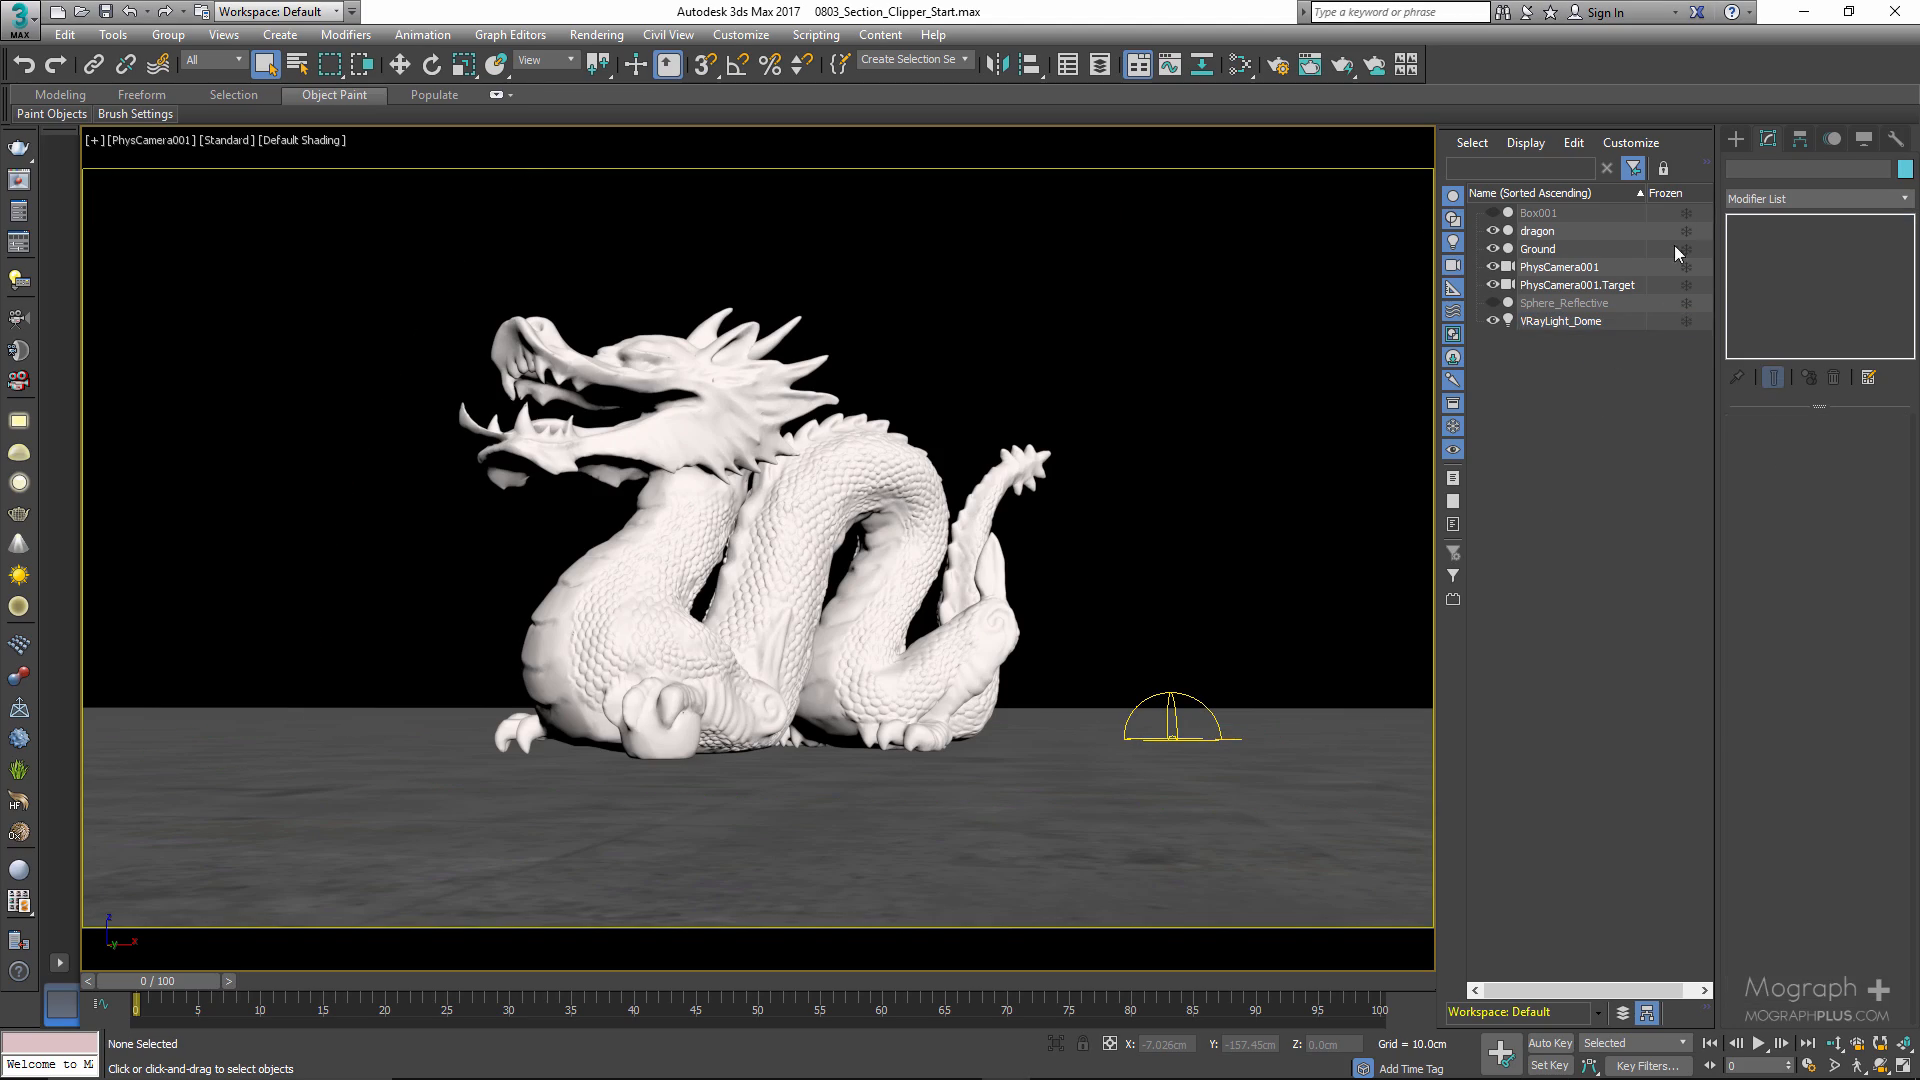Screen dimensions: 1920x1080
Task: Click the Mirror tool icon
Action: [996, 65]
